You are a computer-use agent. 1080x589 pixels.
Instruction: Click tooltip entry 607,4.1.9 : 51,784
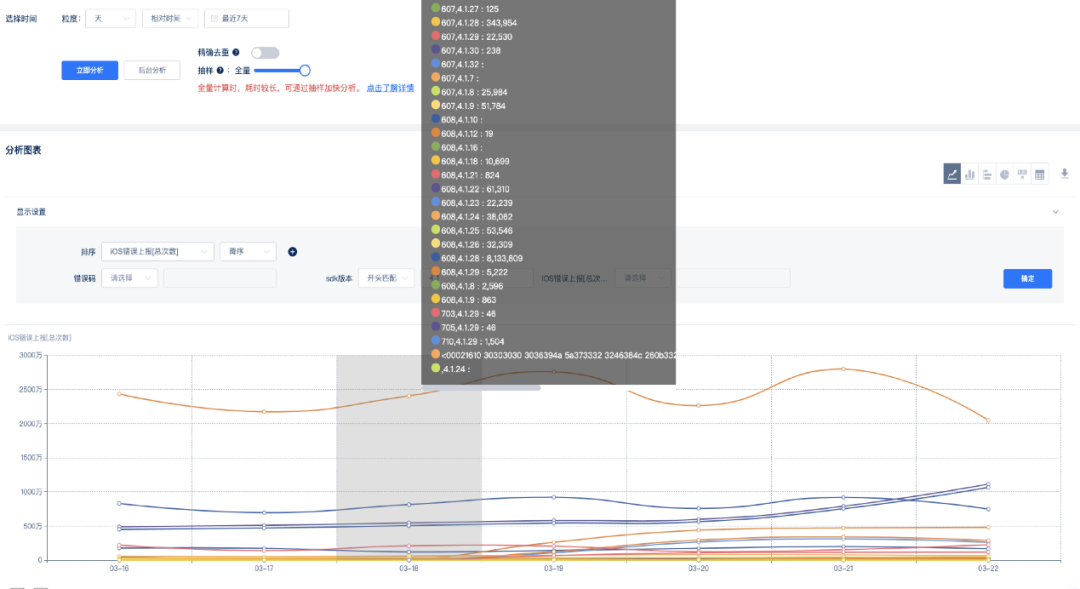click(x=468, y=106)
